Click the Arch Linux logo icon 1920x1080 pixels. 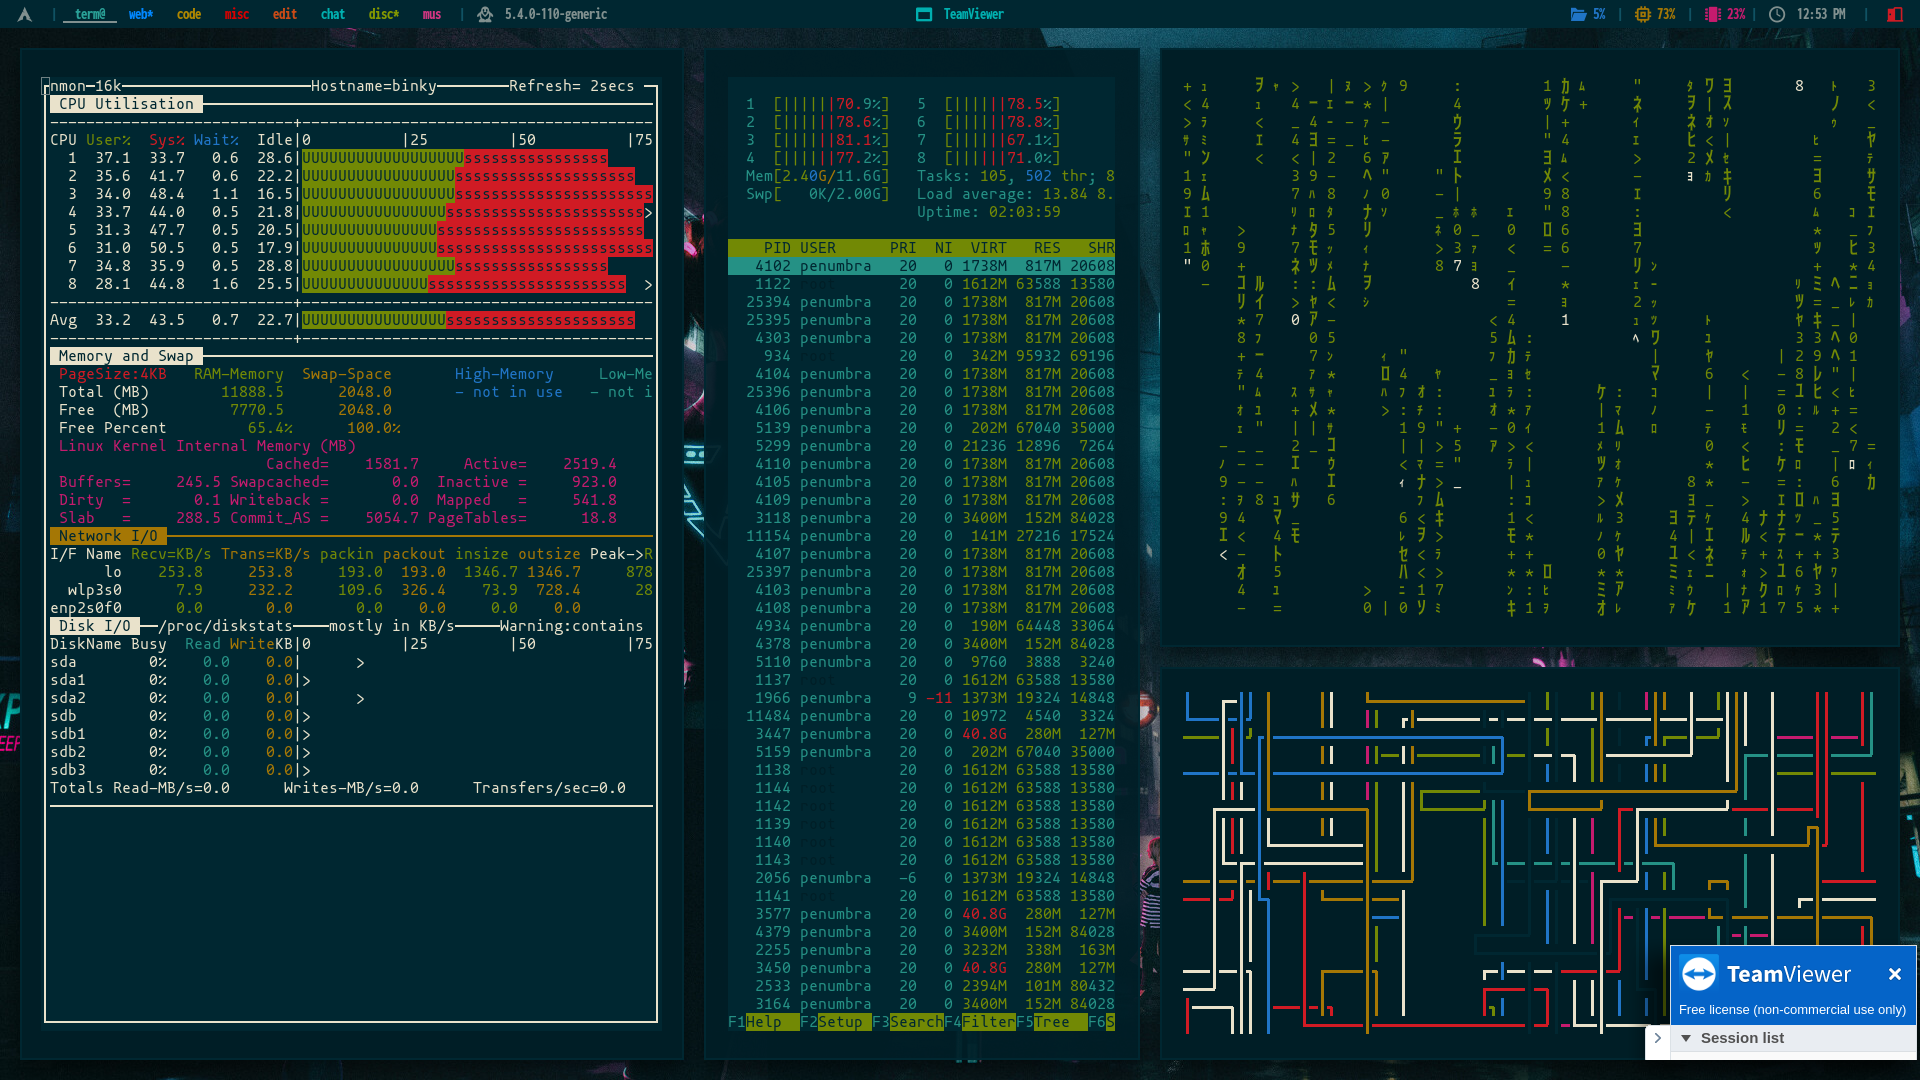25,14
